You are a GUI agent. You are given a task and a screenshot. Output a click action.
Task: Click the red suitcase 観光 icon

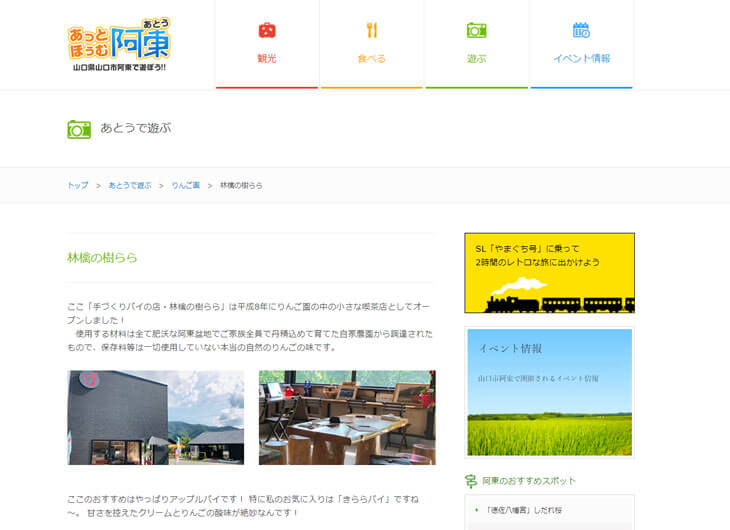point(267,30)
